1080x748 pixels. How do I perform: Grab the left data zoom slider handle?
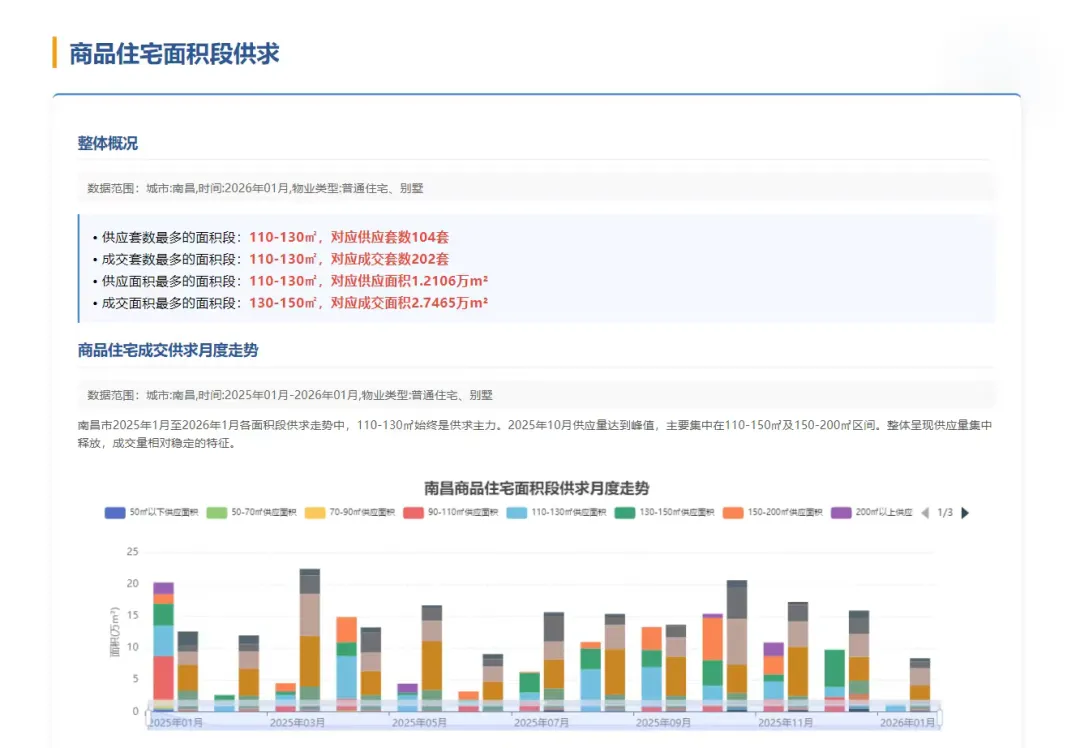pyautogui.click(x=148, y=718)
